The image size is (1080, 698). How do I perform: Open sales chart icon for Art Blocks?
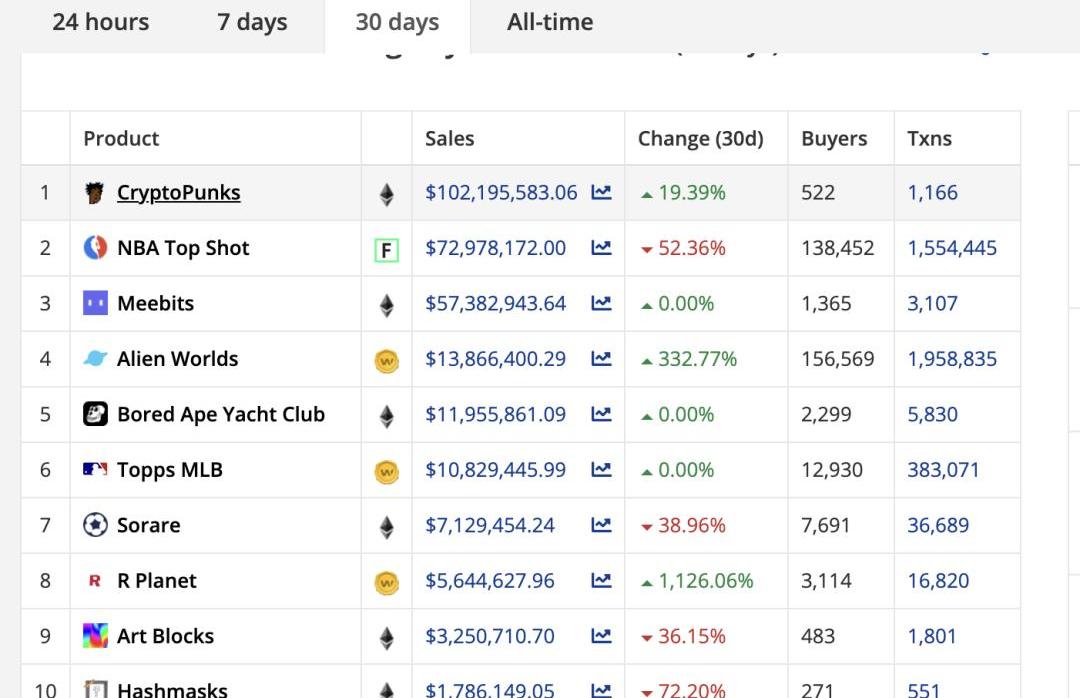point(601,636)
